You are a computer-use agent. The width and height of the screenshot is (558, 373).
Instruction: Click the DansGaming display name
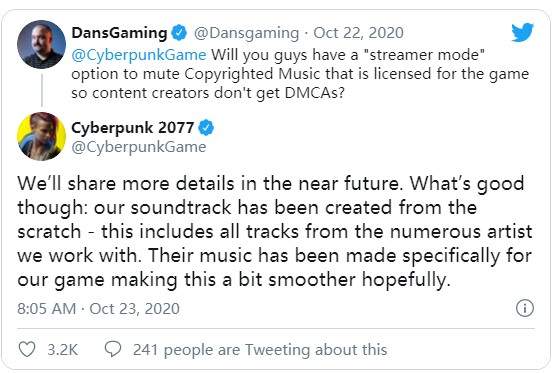(119, 33)
